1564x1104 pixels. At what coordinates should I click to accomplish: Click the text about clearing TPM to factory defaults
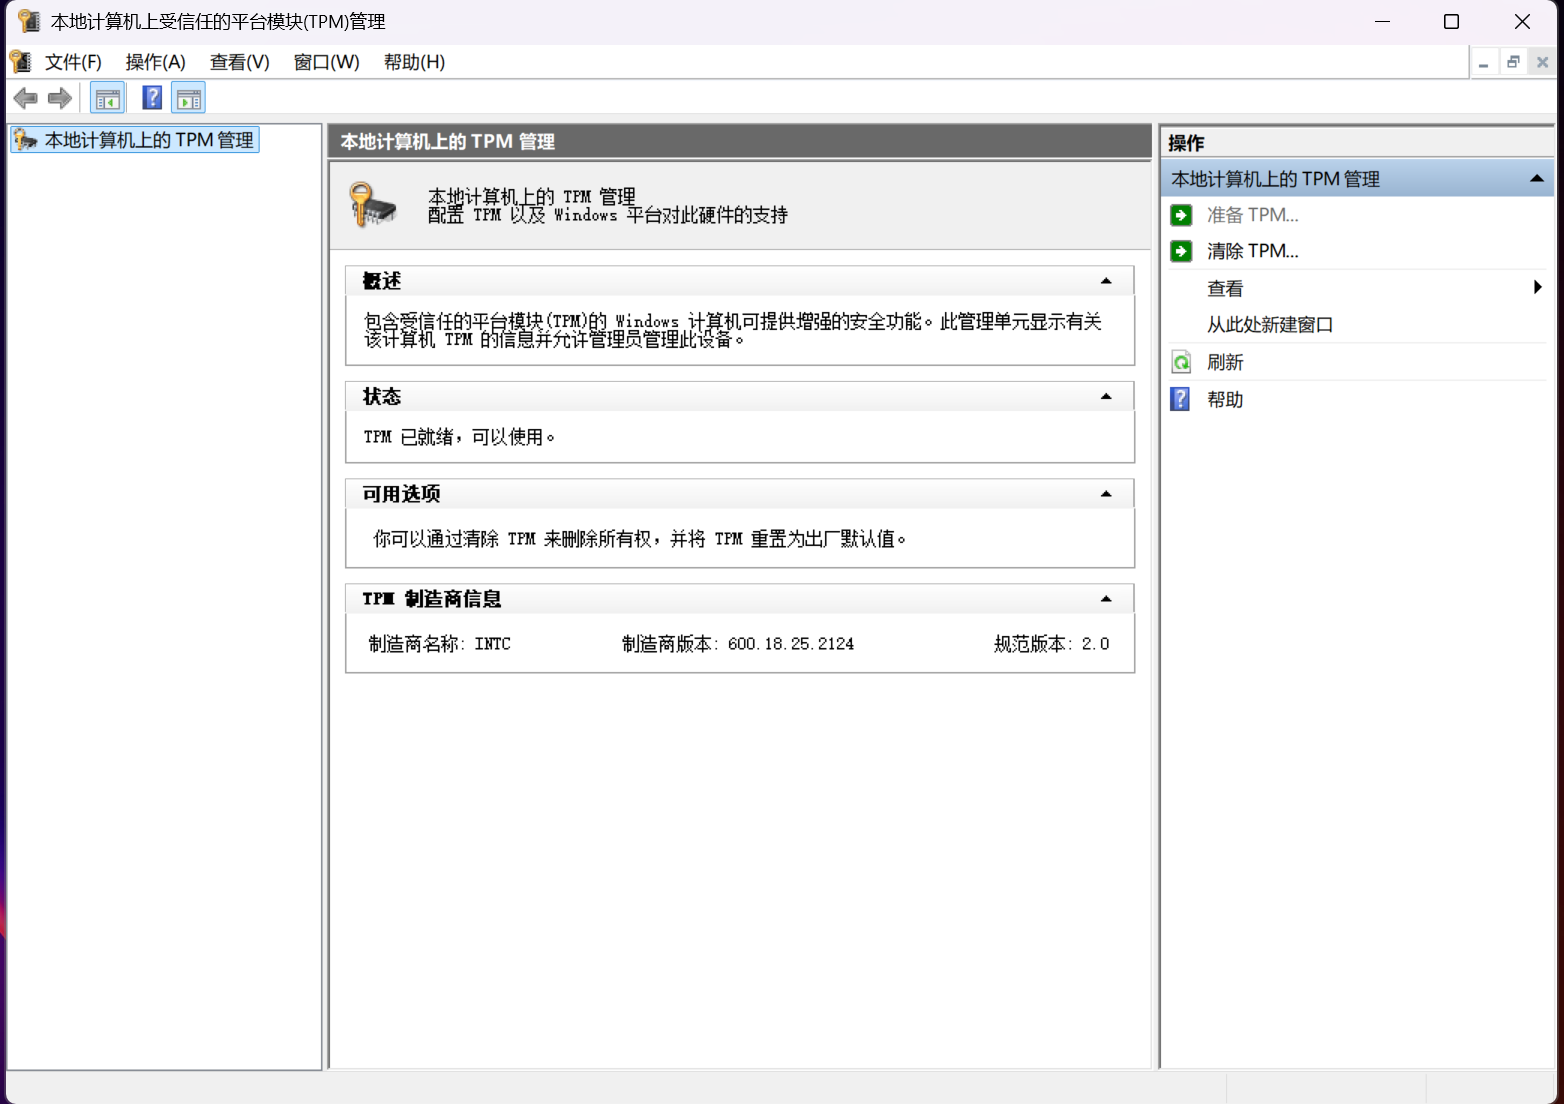point(640,539)
